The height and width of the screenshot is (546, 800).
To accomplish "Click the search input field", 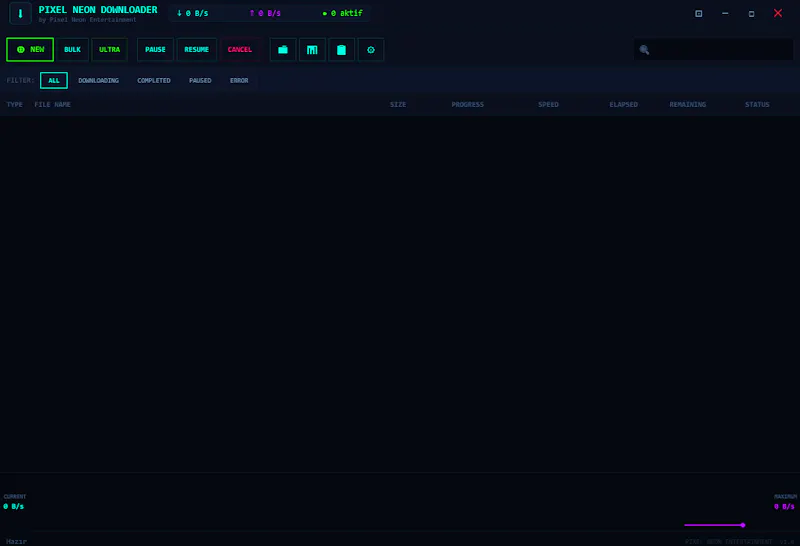I will (713, 49).
